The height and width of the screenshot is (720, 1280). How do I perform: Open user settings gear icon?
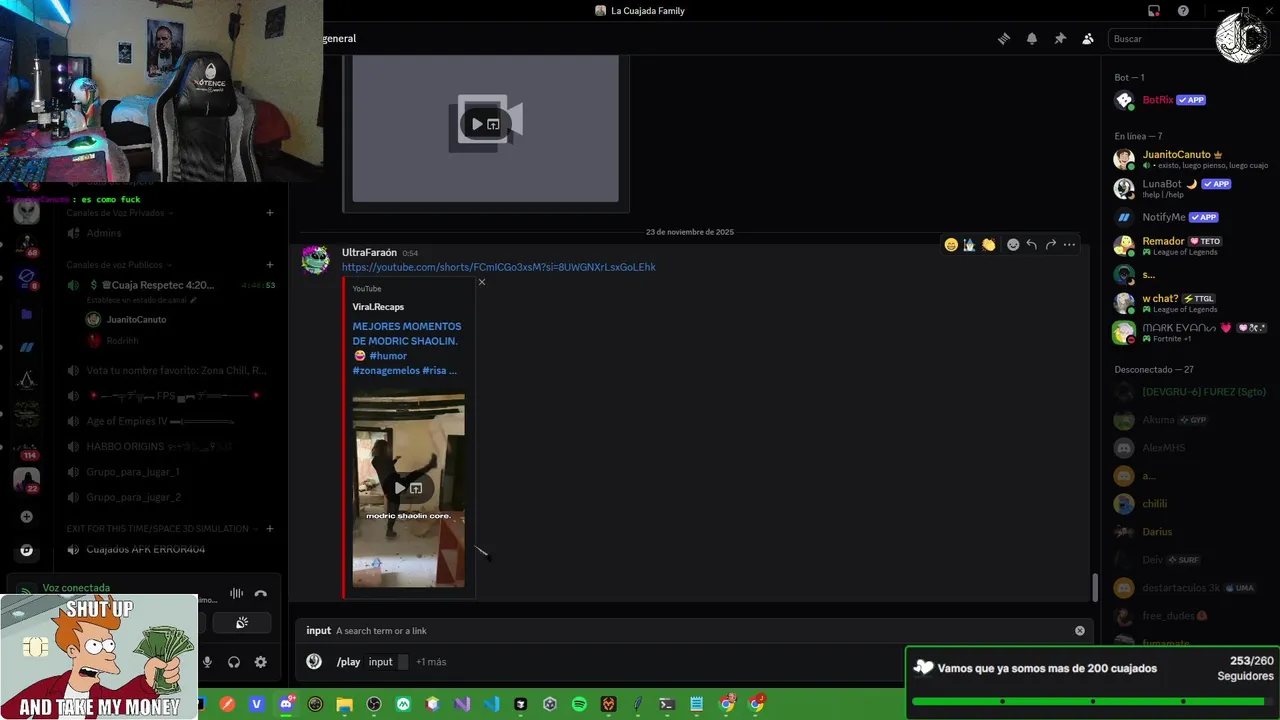click(x=261, y=662)
